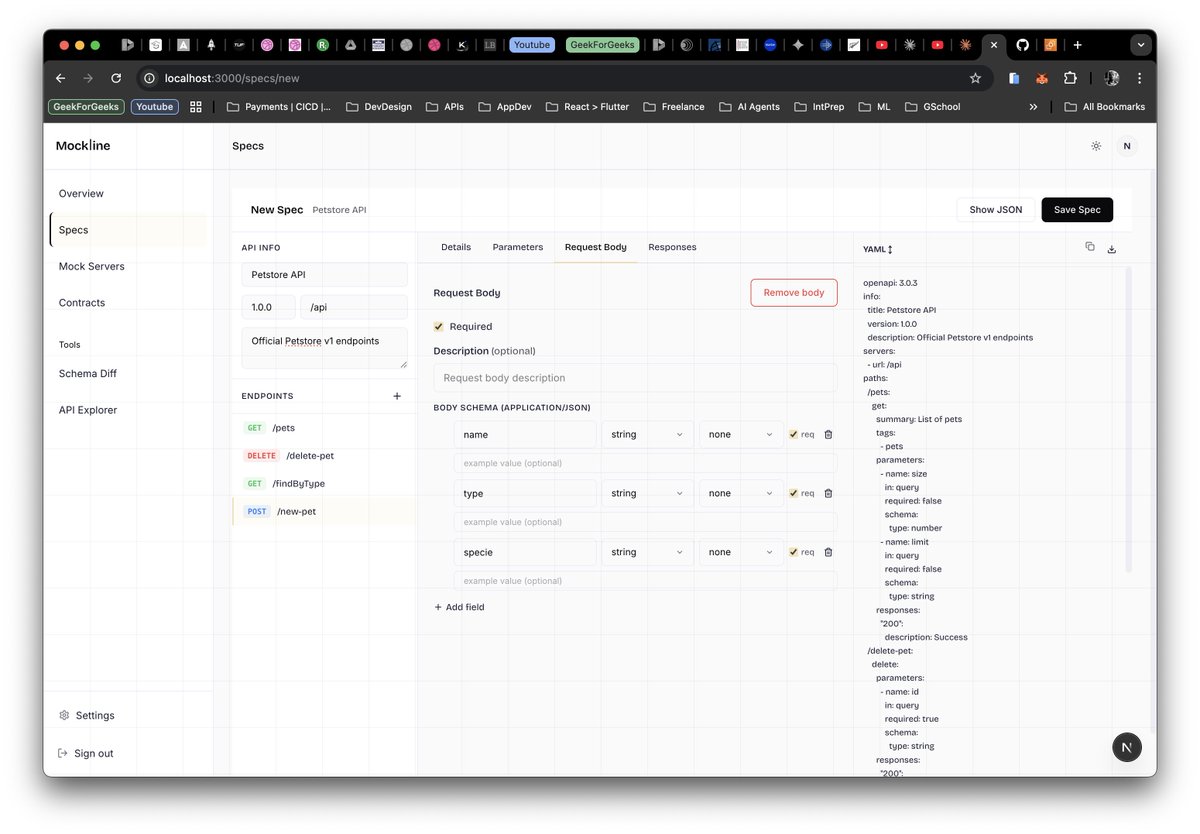Viewport: 1200px width, 834px height.
Task: Open the GitHub browser tab
Action: (1022, 45)
